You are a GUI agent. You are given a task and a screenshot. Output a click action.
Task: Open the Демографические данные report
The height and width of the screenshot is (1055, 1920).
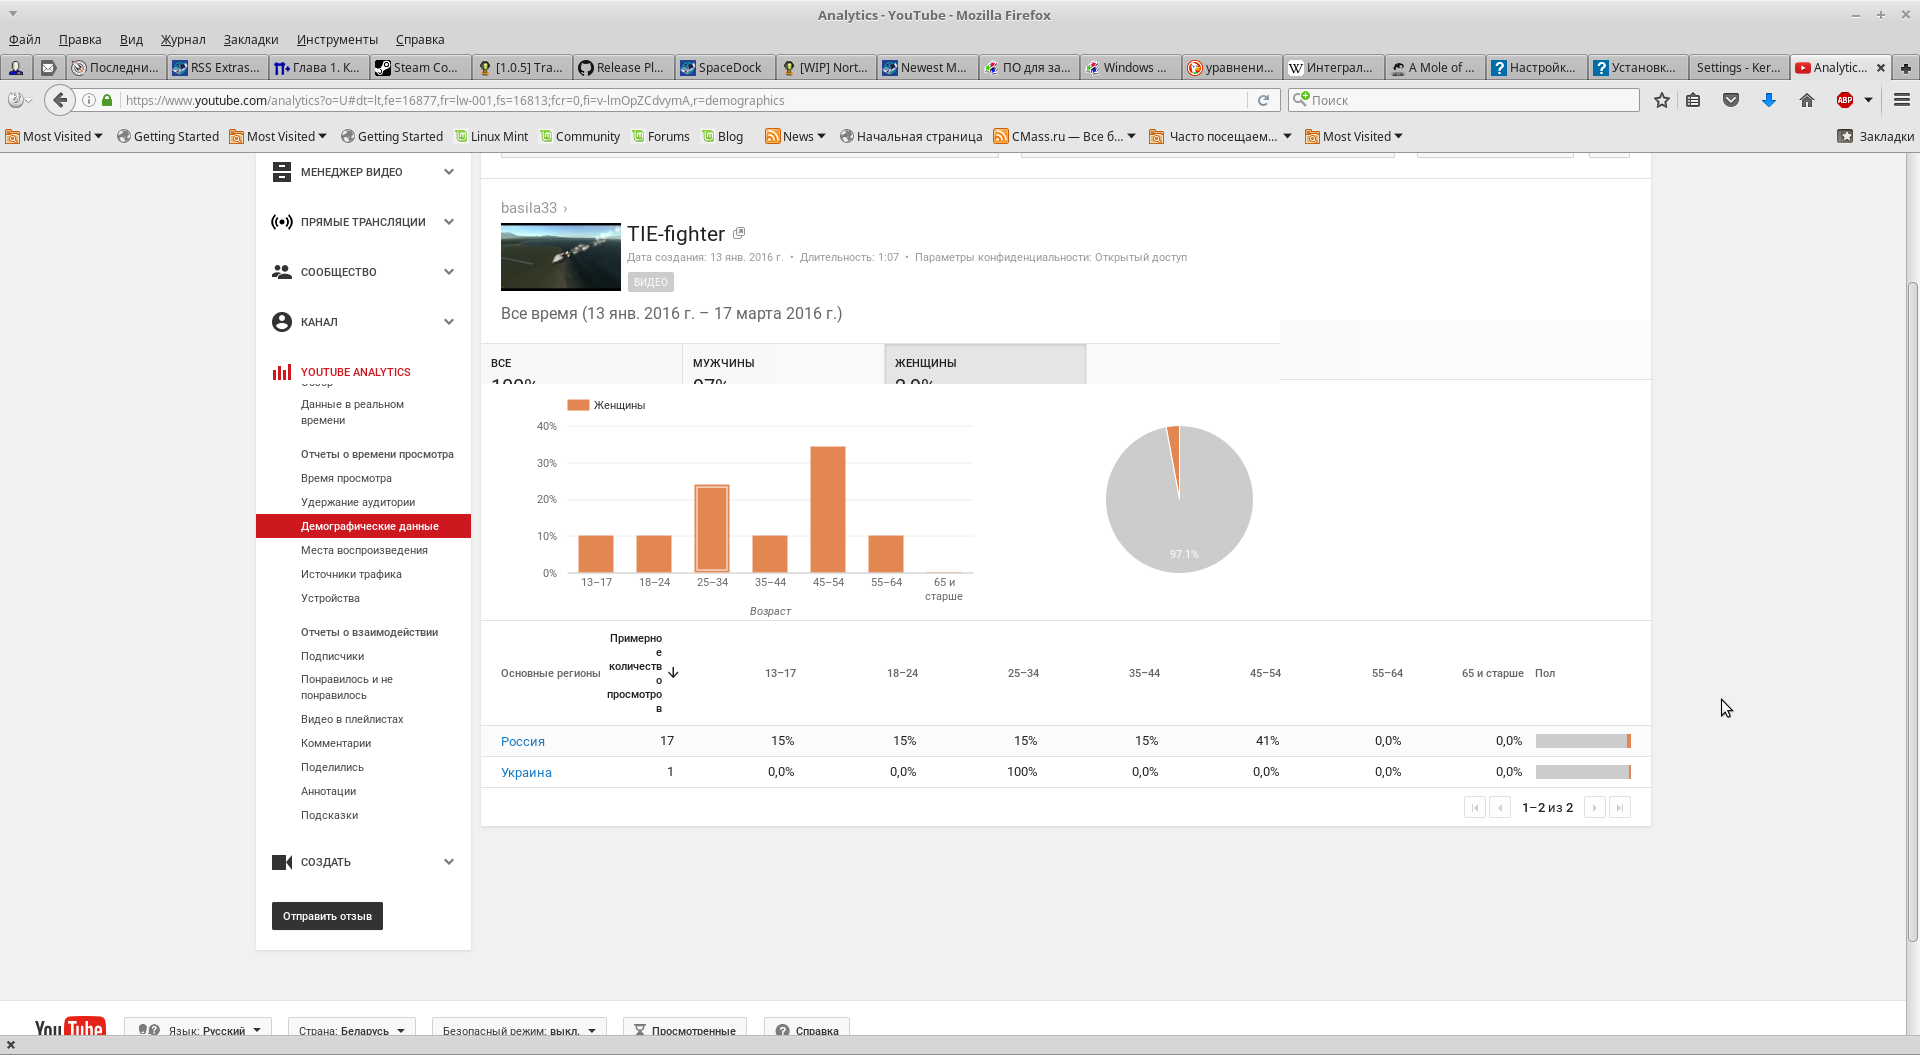(363, 526)
